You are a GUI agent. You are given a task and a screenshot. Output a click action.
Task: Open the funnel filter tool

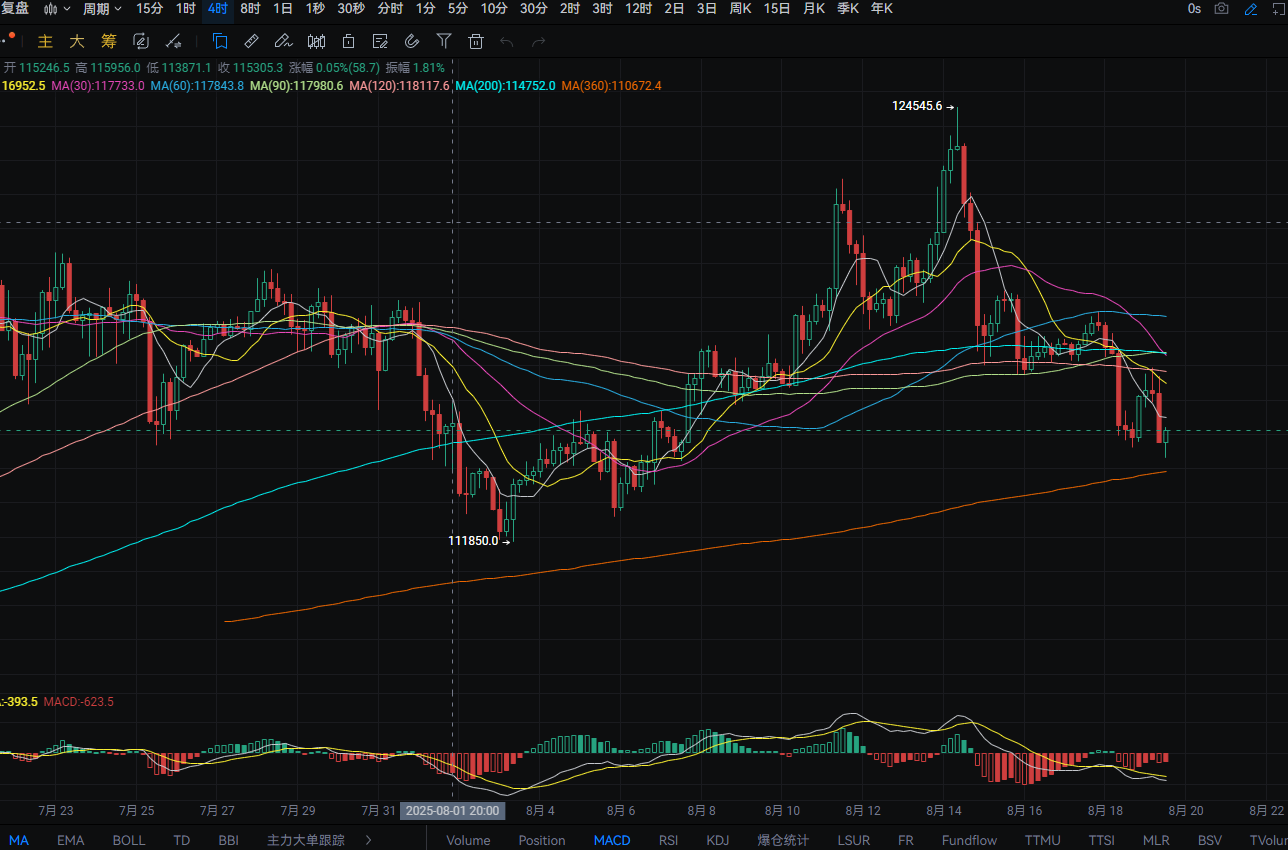pos(444,41)
